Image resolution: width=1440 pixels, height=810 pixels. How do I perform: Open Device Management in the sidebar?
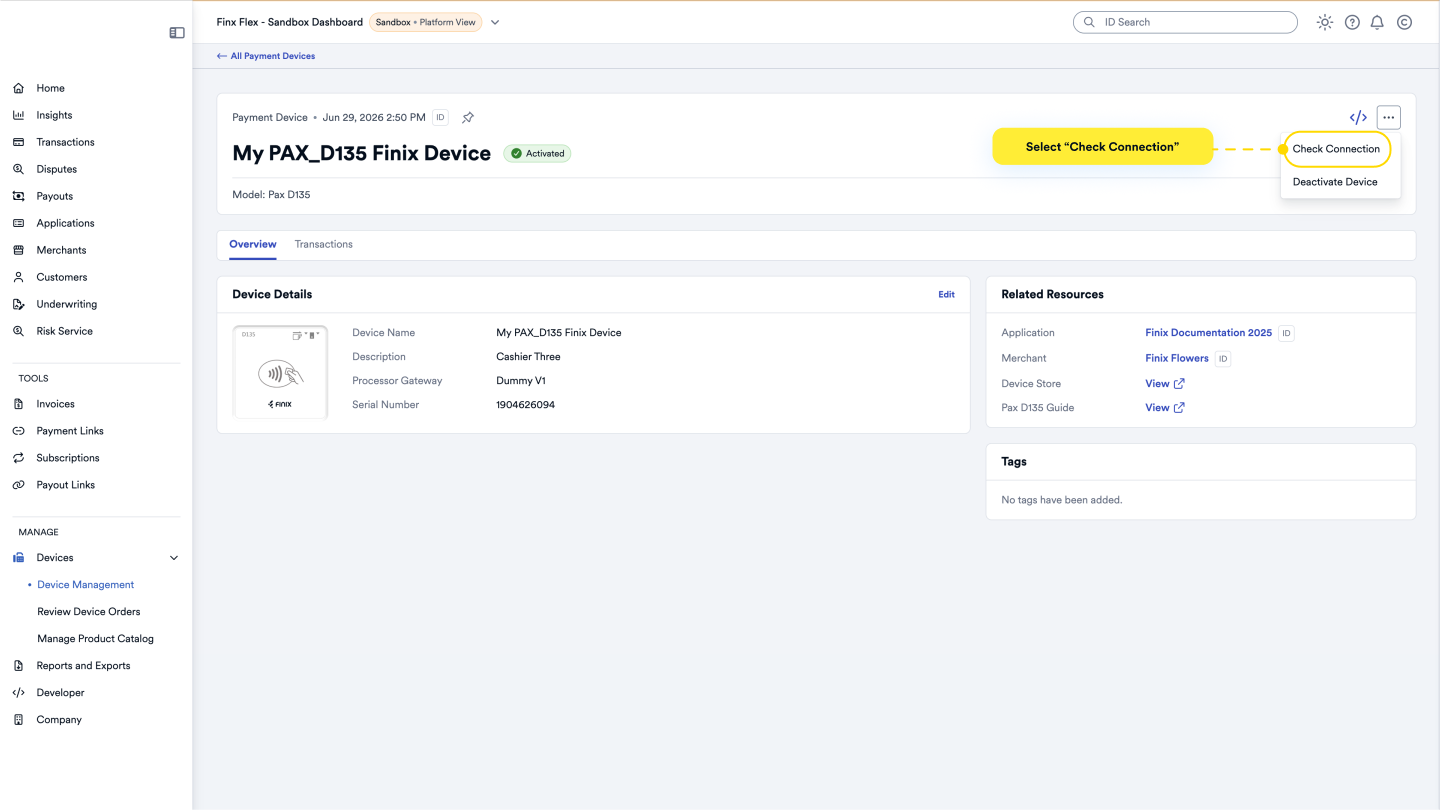click(85, 585)
